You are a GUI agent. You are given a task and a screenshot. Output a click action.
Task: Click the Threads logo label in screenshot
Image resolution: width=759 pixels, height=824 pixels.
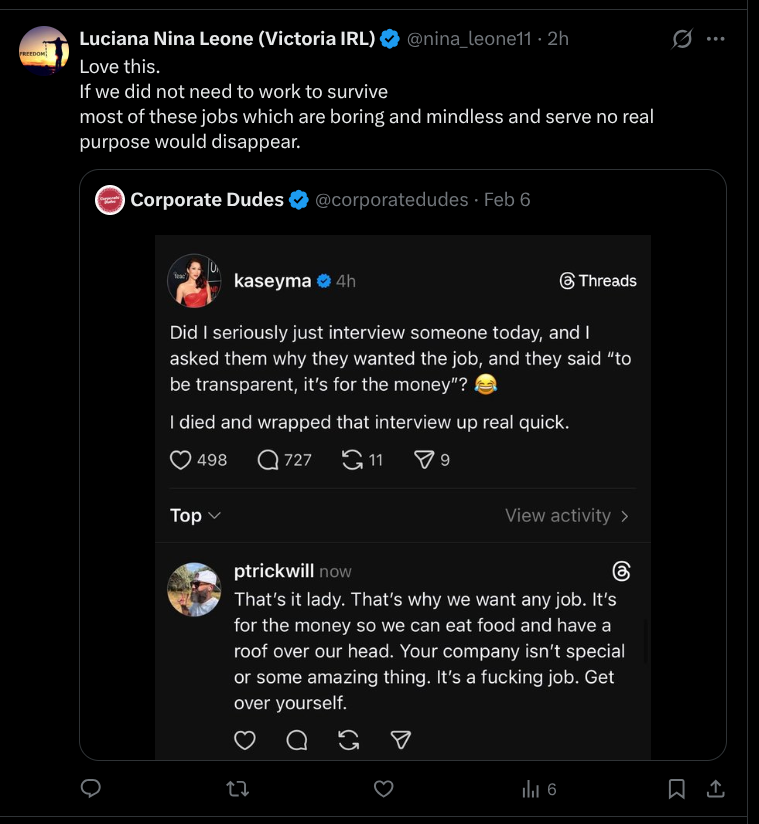tap(598, 281)
